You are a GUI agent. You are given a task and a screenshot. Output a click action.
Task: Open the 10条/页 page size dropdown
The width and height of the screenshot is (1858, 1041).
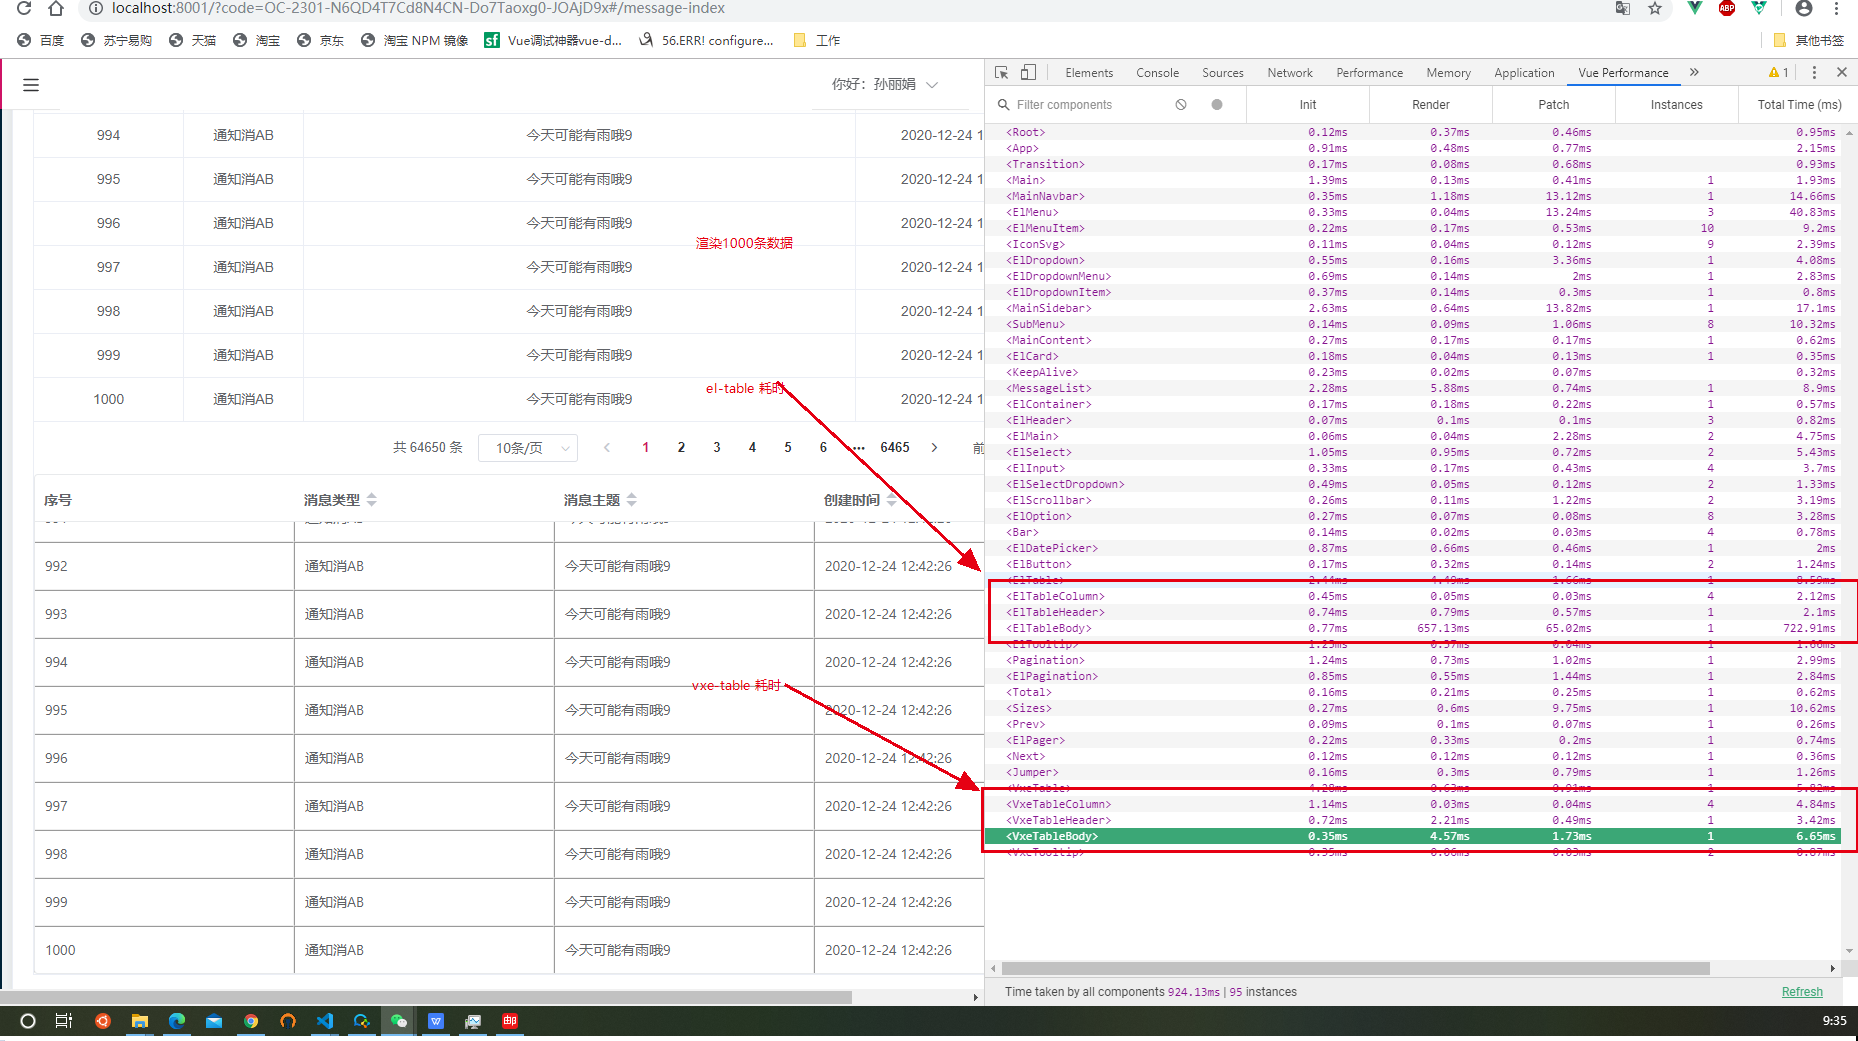[x=528, y=448]
